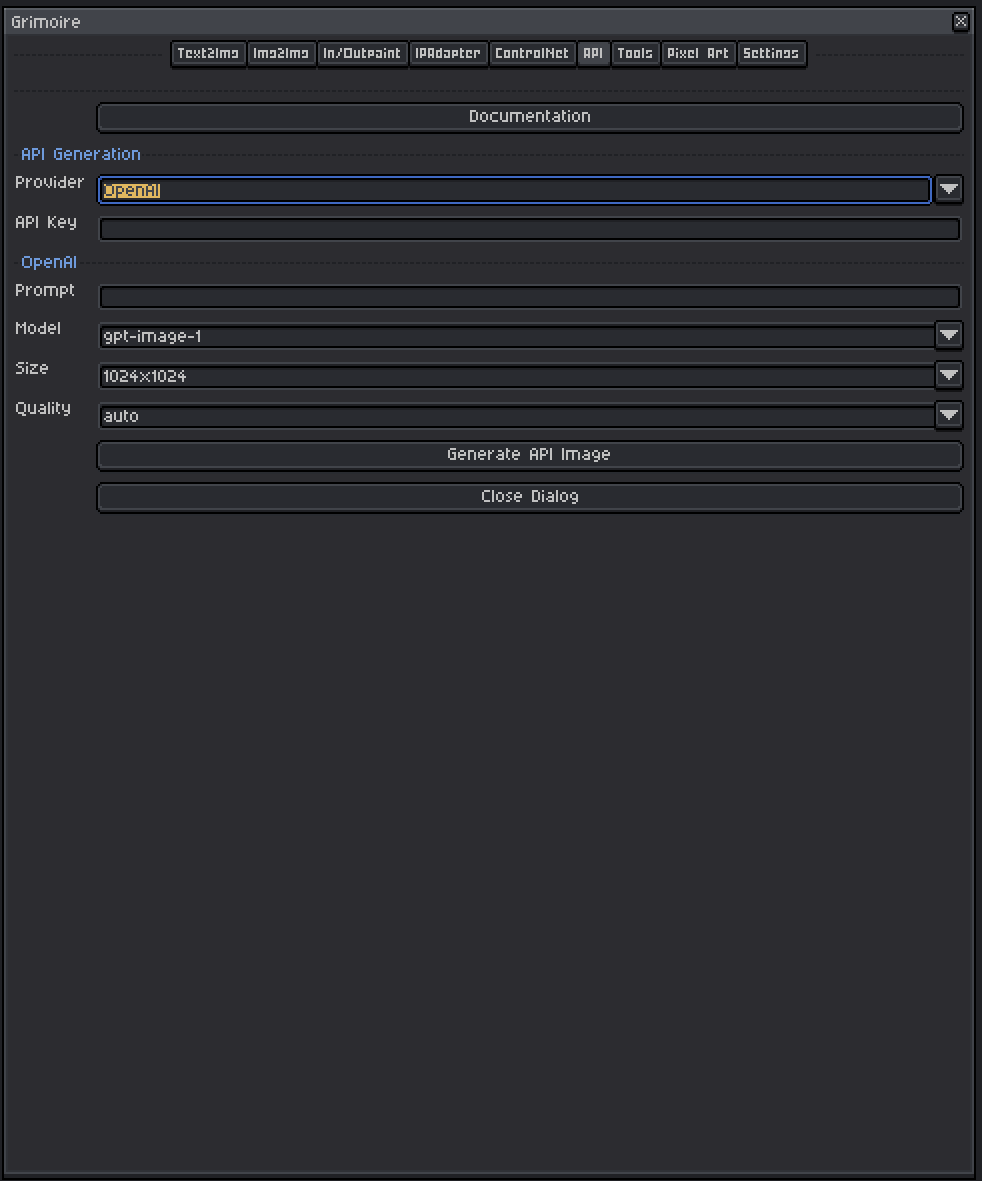This screenshot has height=1181, width=982.
Task: Open the In/Outpaint tab
Action: (x=362, y=53)
